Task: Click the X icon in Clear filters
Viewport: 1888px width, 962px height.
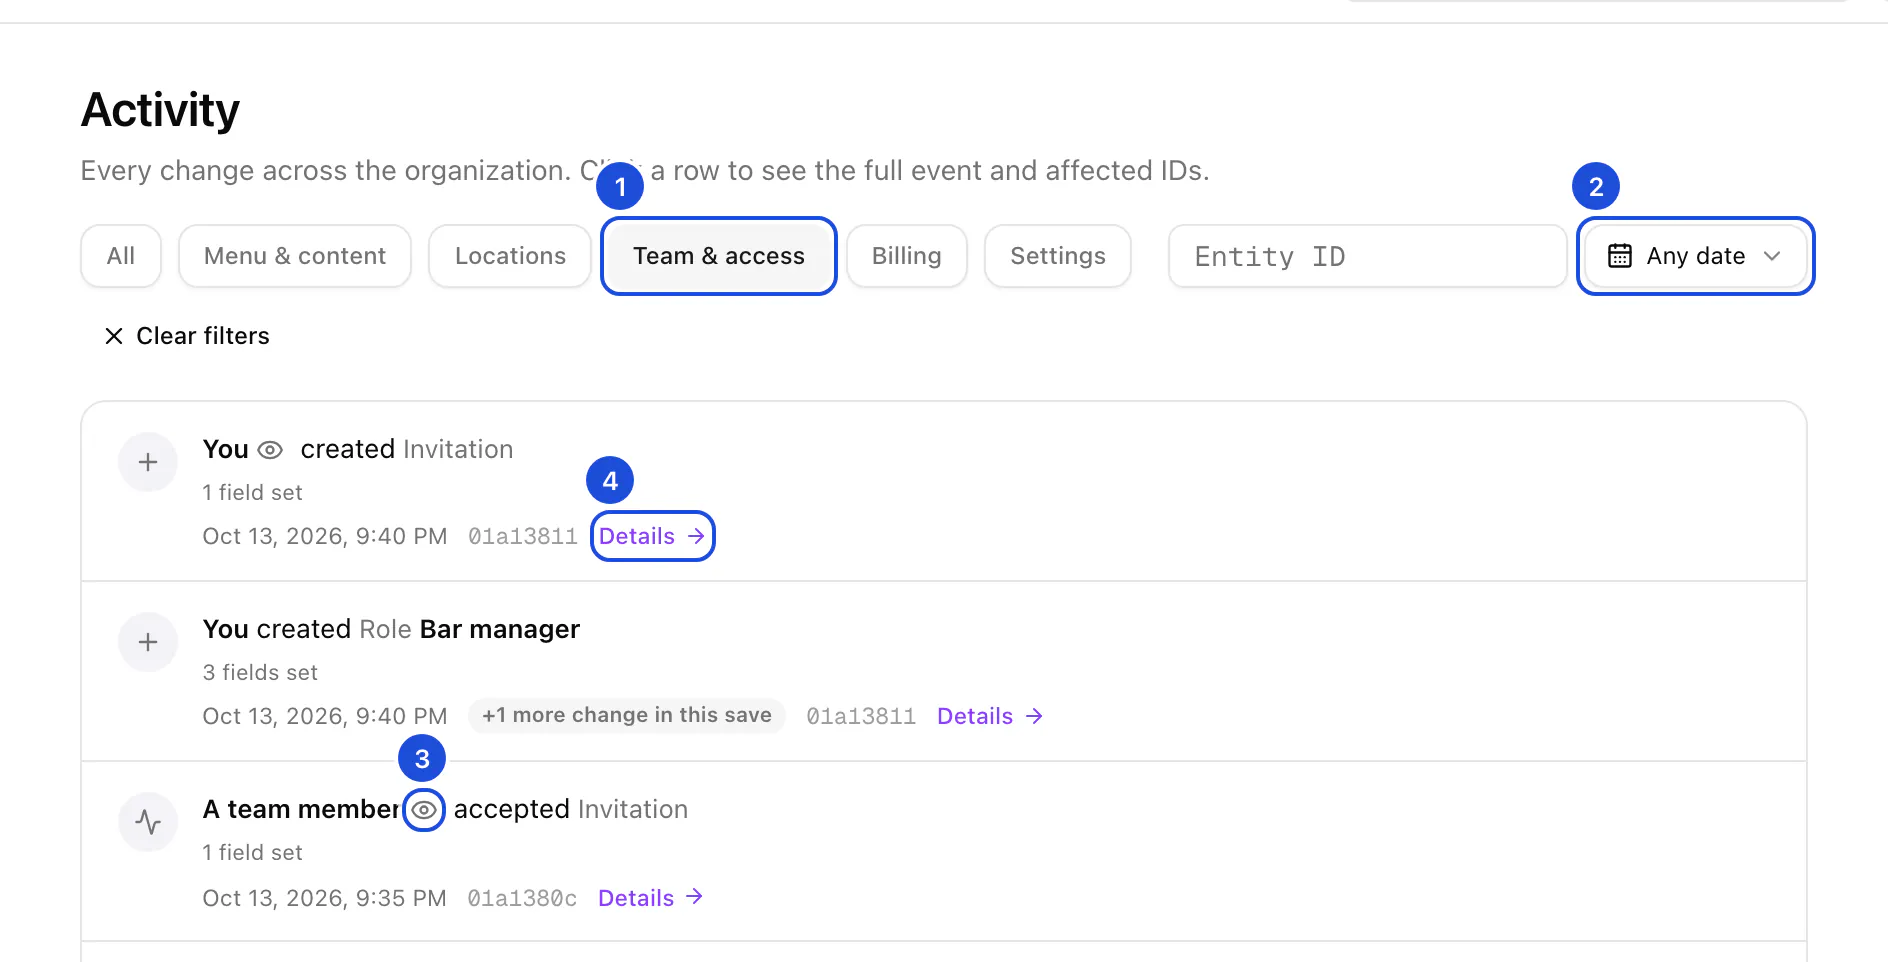Action: (114, 336)
